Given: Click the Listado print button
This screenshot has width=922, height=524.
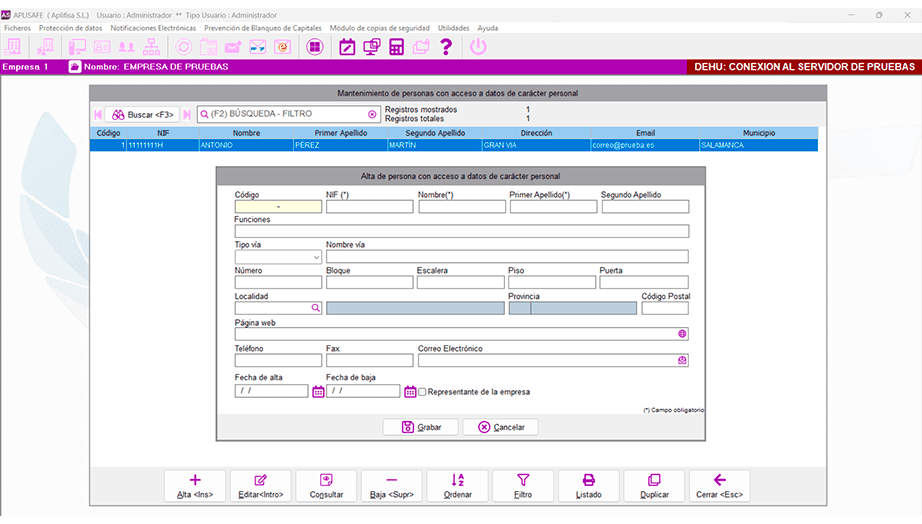Looking at the screenshot, I should (x=589, y=486).
